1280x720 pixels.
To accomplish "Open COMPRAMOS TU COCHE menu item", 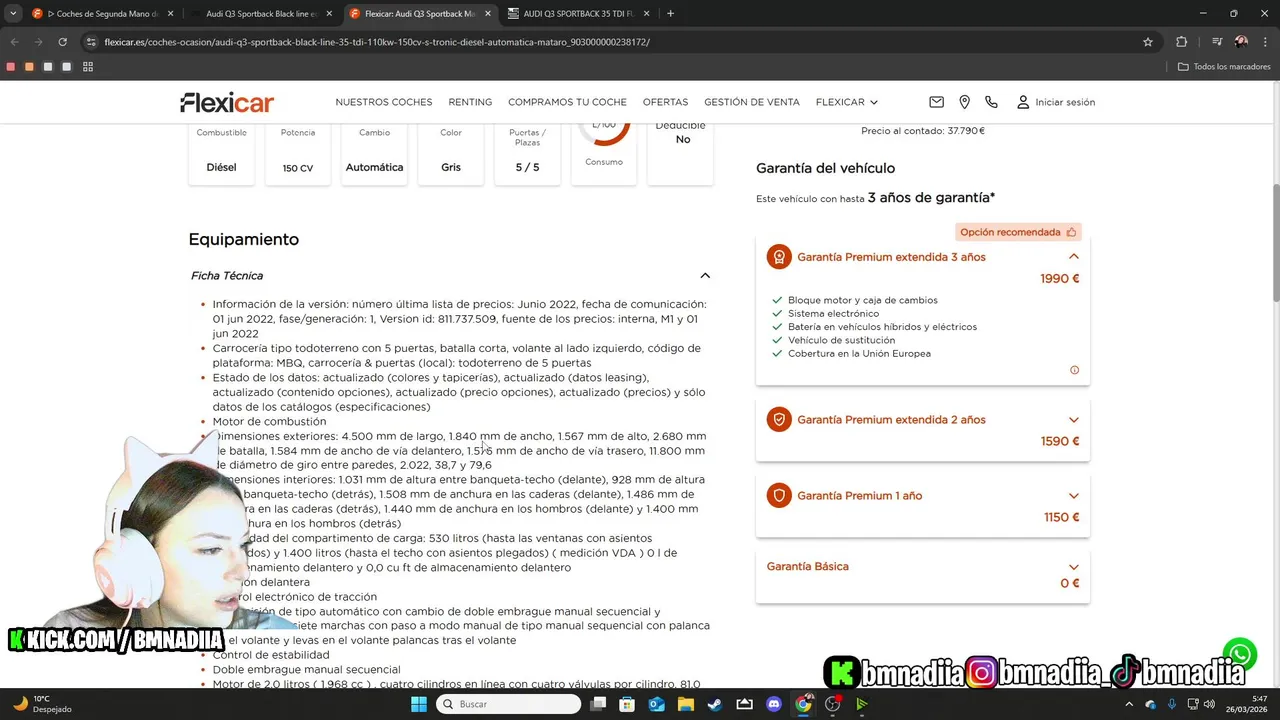I will point(567,102).
